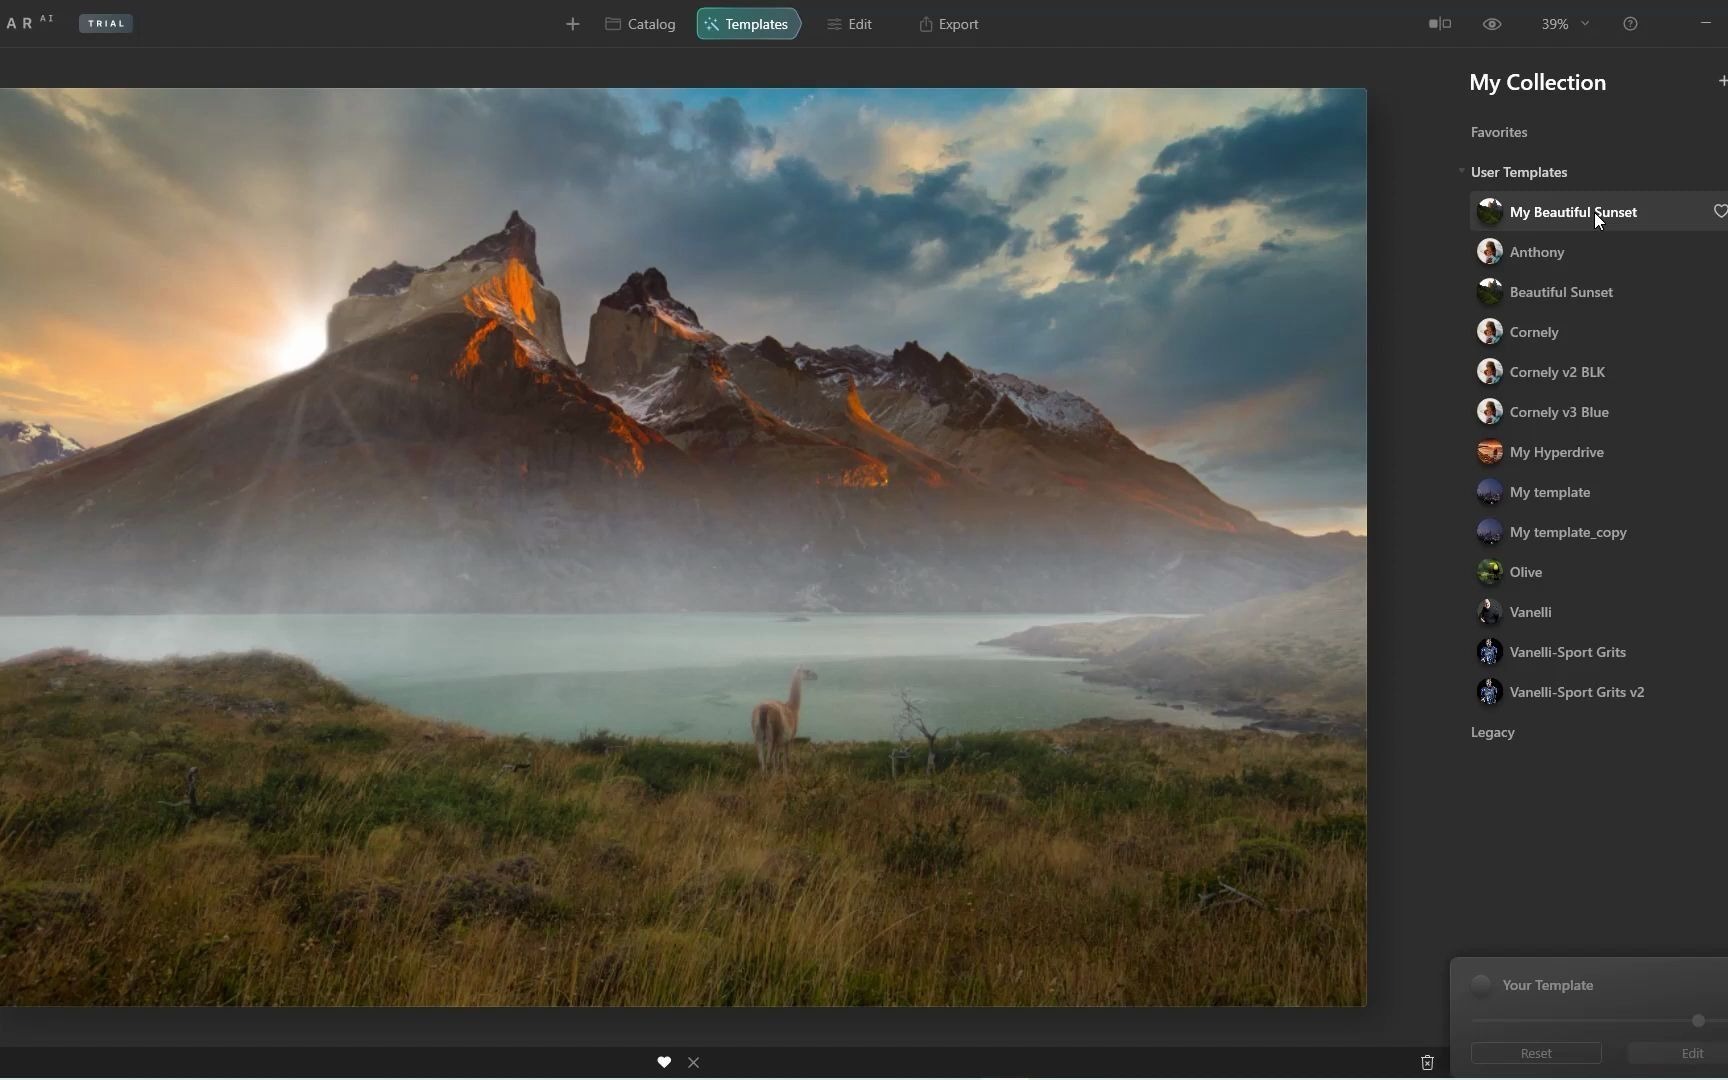1728x1080 pixels.
Task: Click the mountain landscape photo
Action: pos(683,547)
